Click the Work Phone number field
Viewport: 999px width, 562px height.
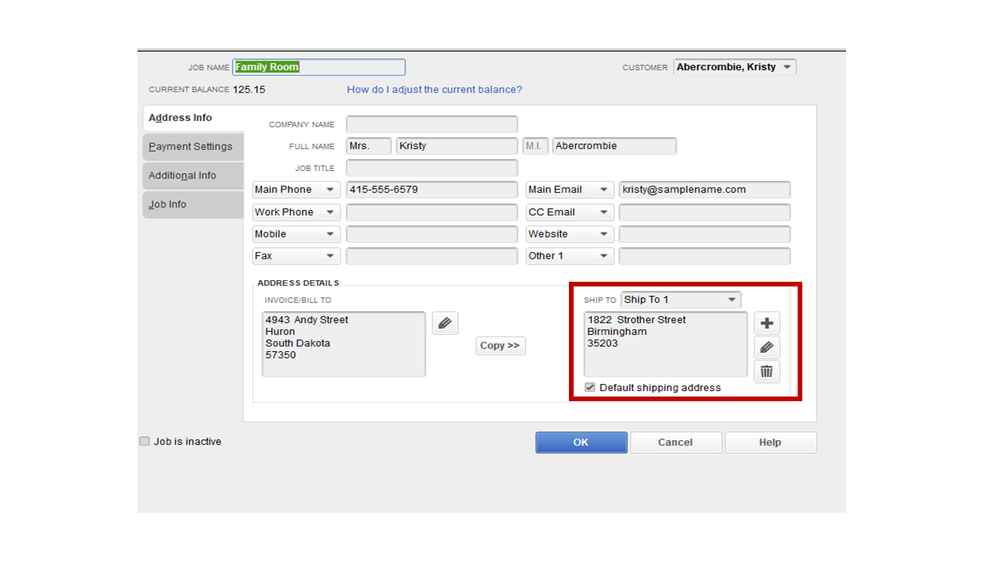pos(432,212)
